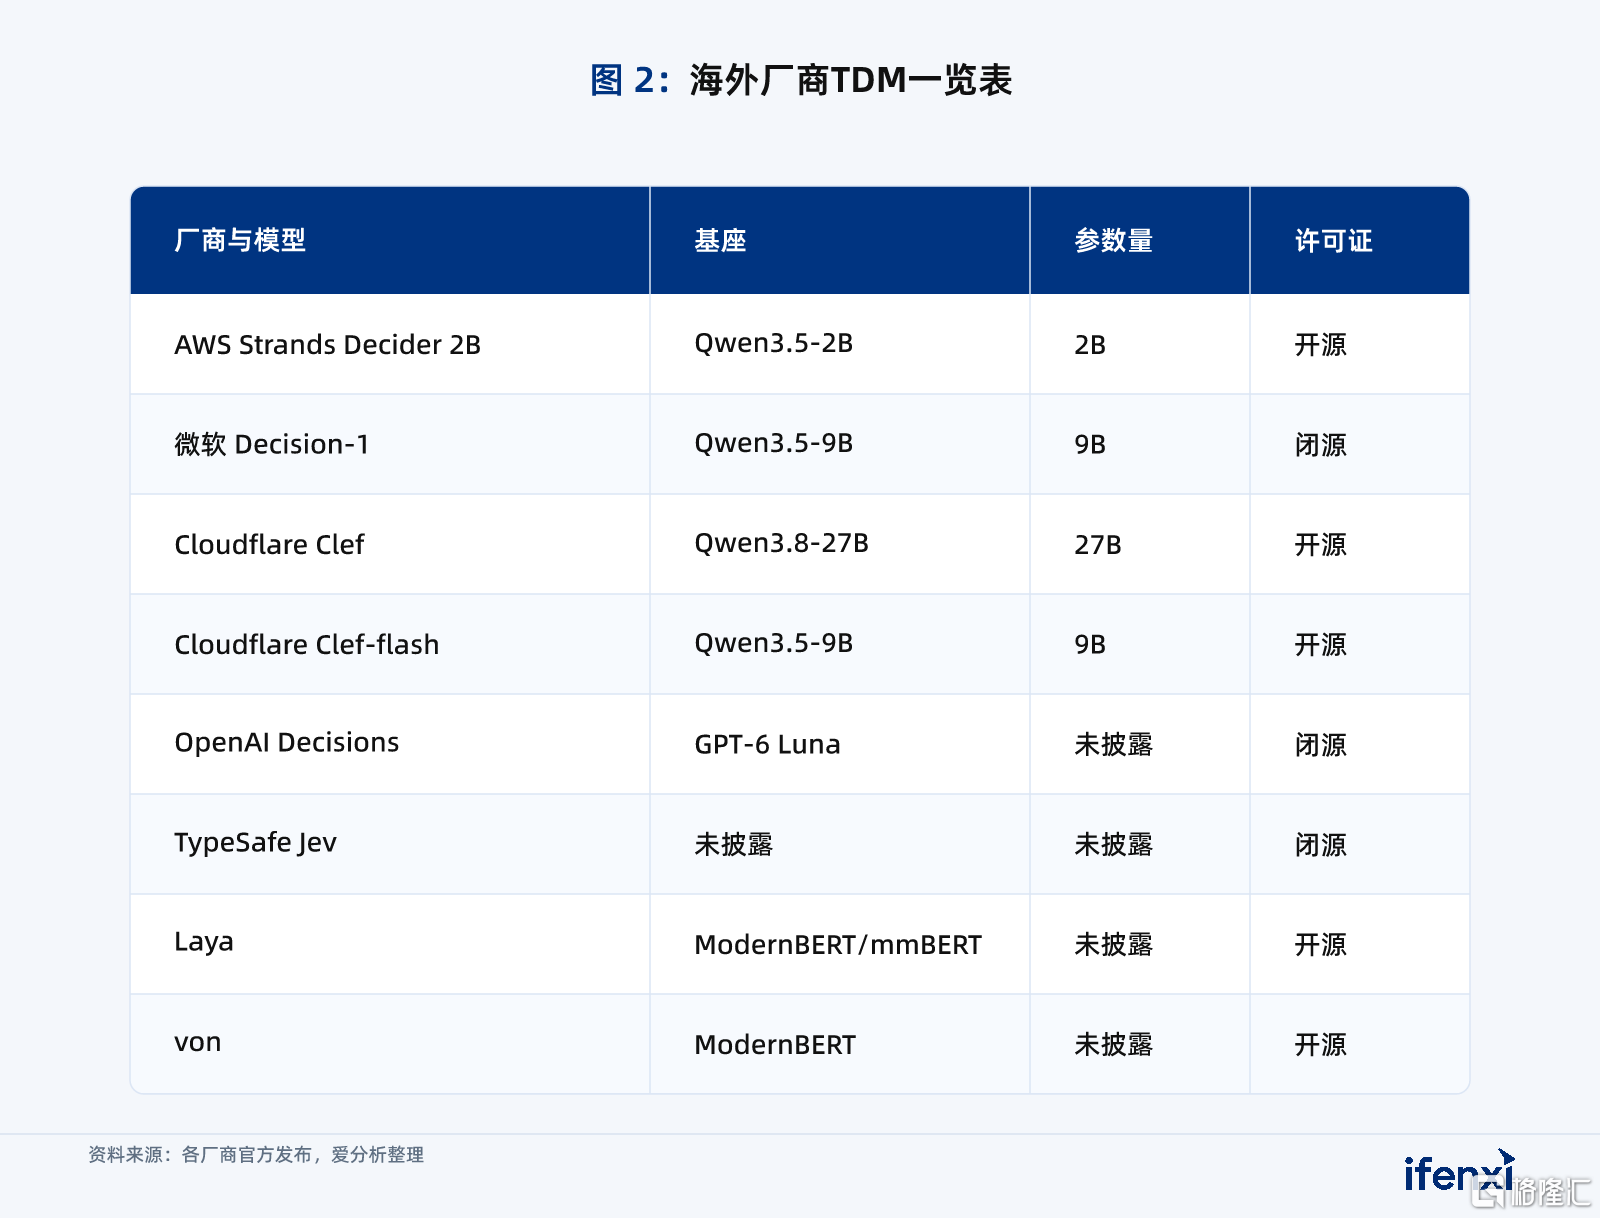
Task: Click 闭源 in the OpenAI Decisions row
Action: 1320,744
